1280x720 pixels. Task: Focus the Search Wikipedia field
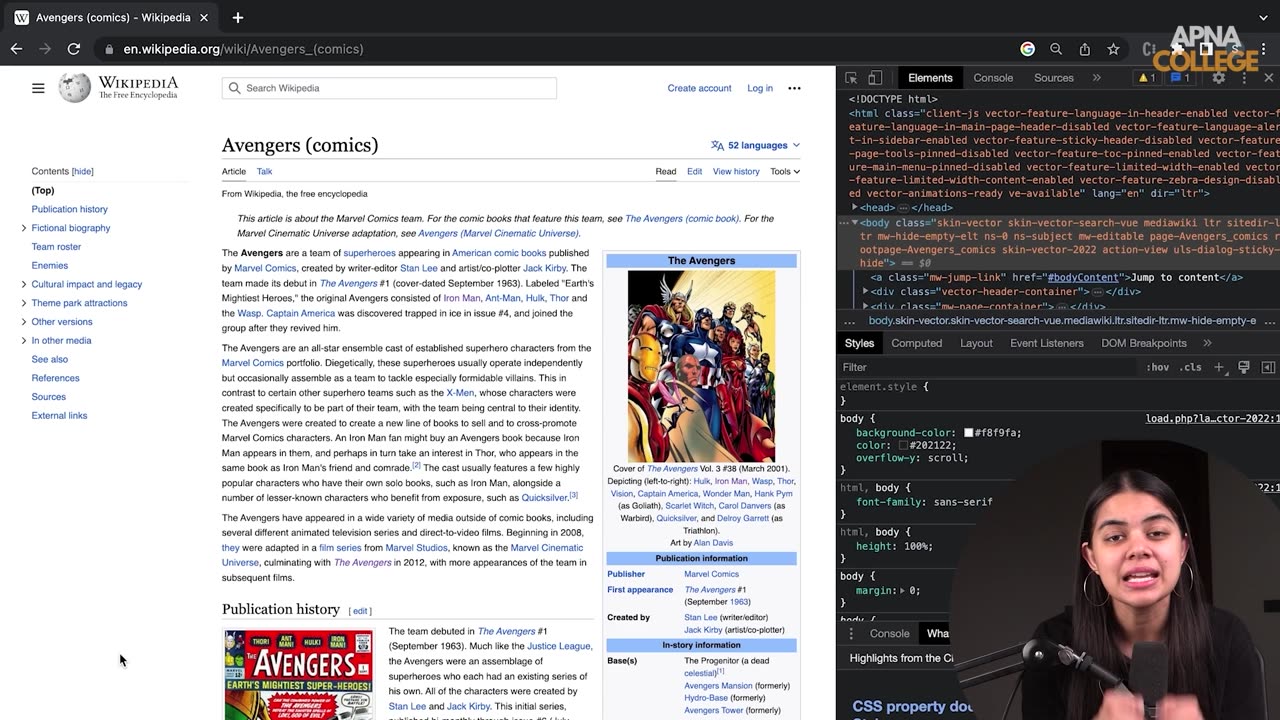tap(389, 88)
